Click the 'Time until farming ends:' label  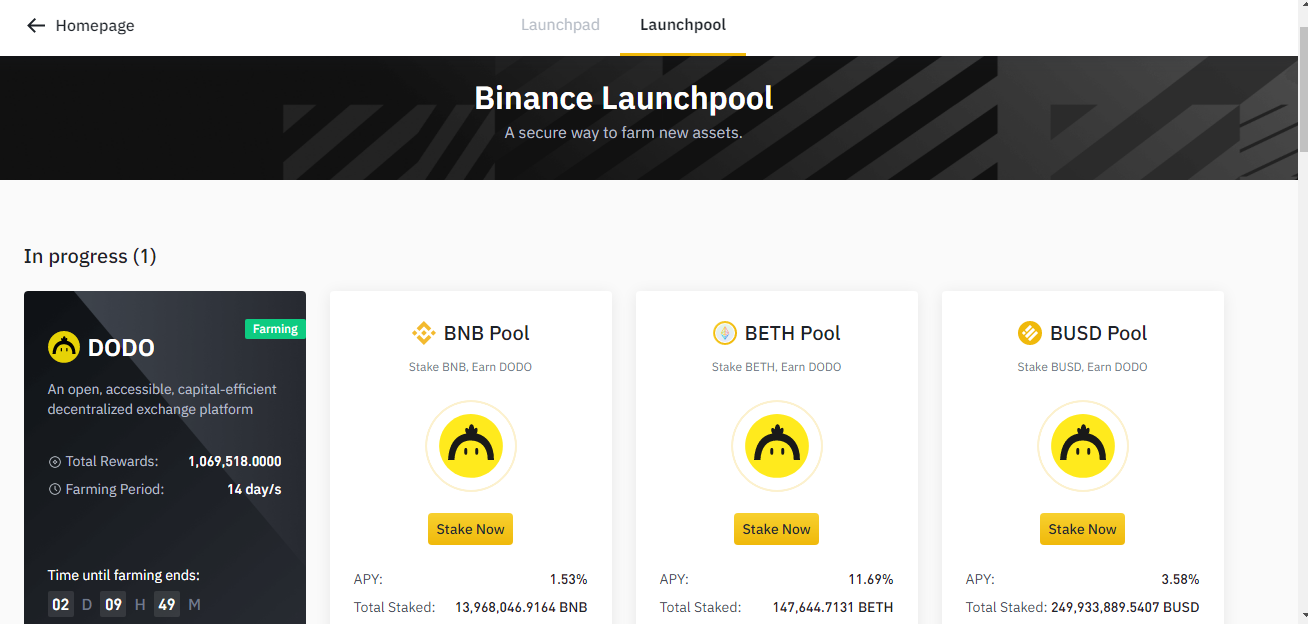tap(124, 575)
